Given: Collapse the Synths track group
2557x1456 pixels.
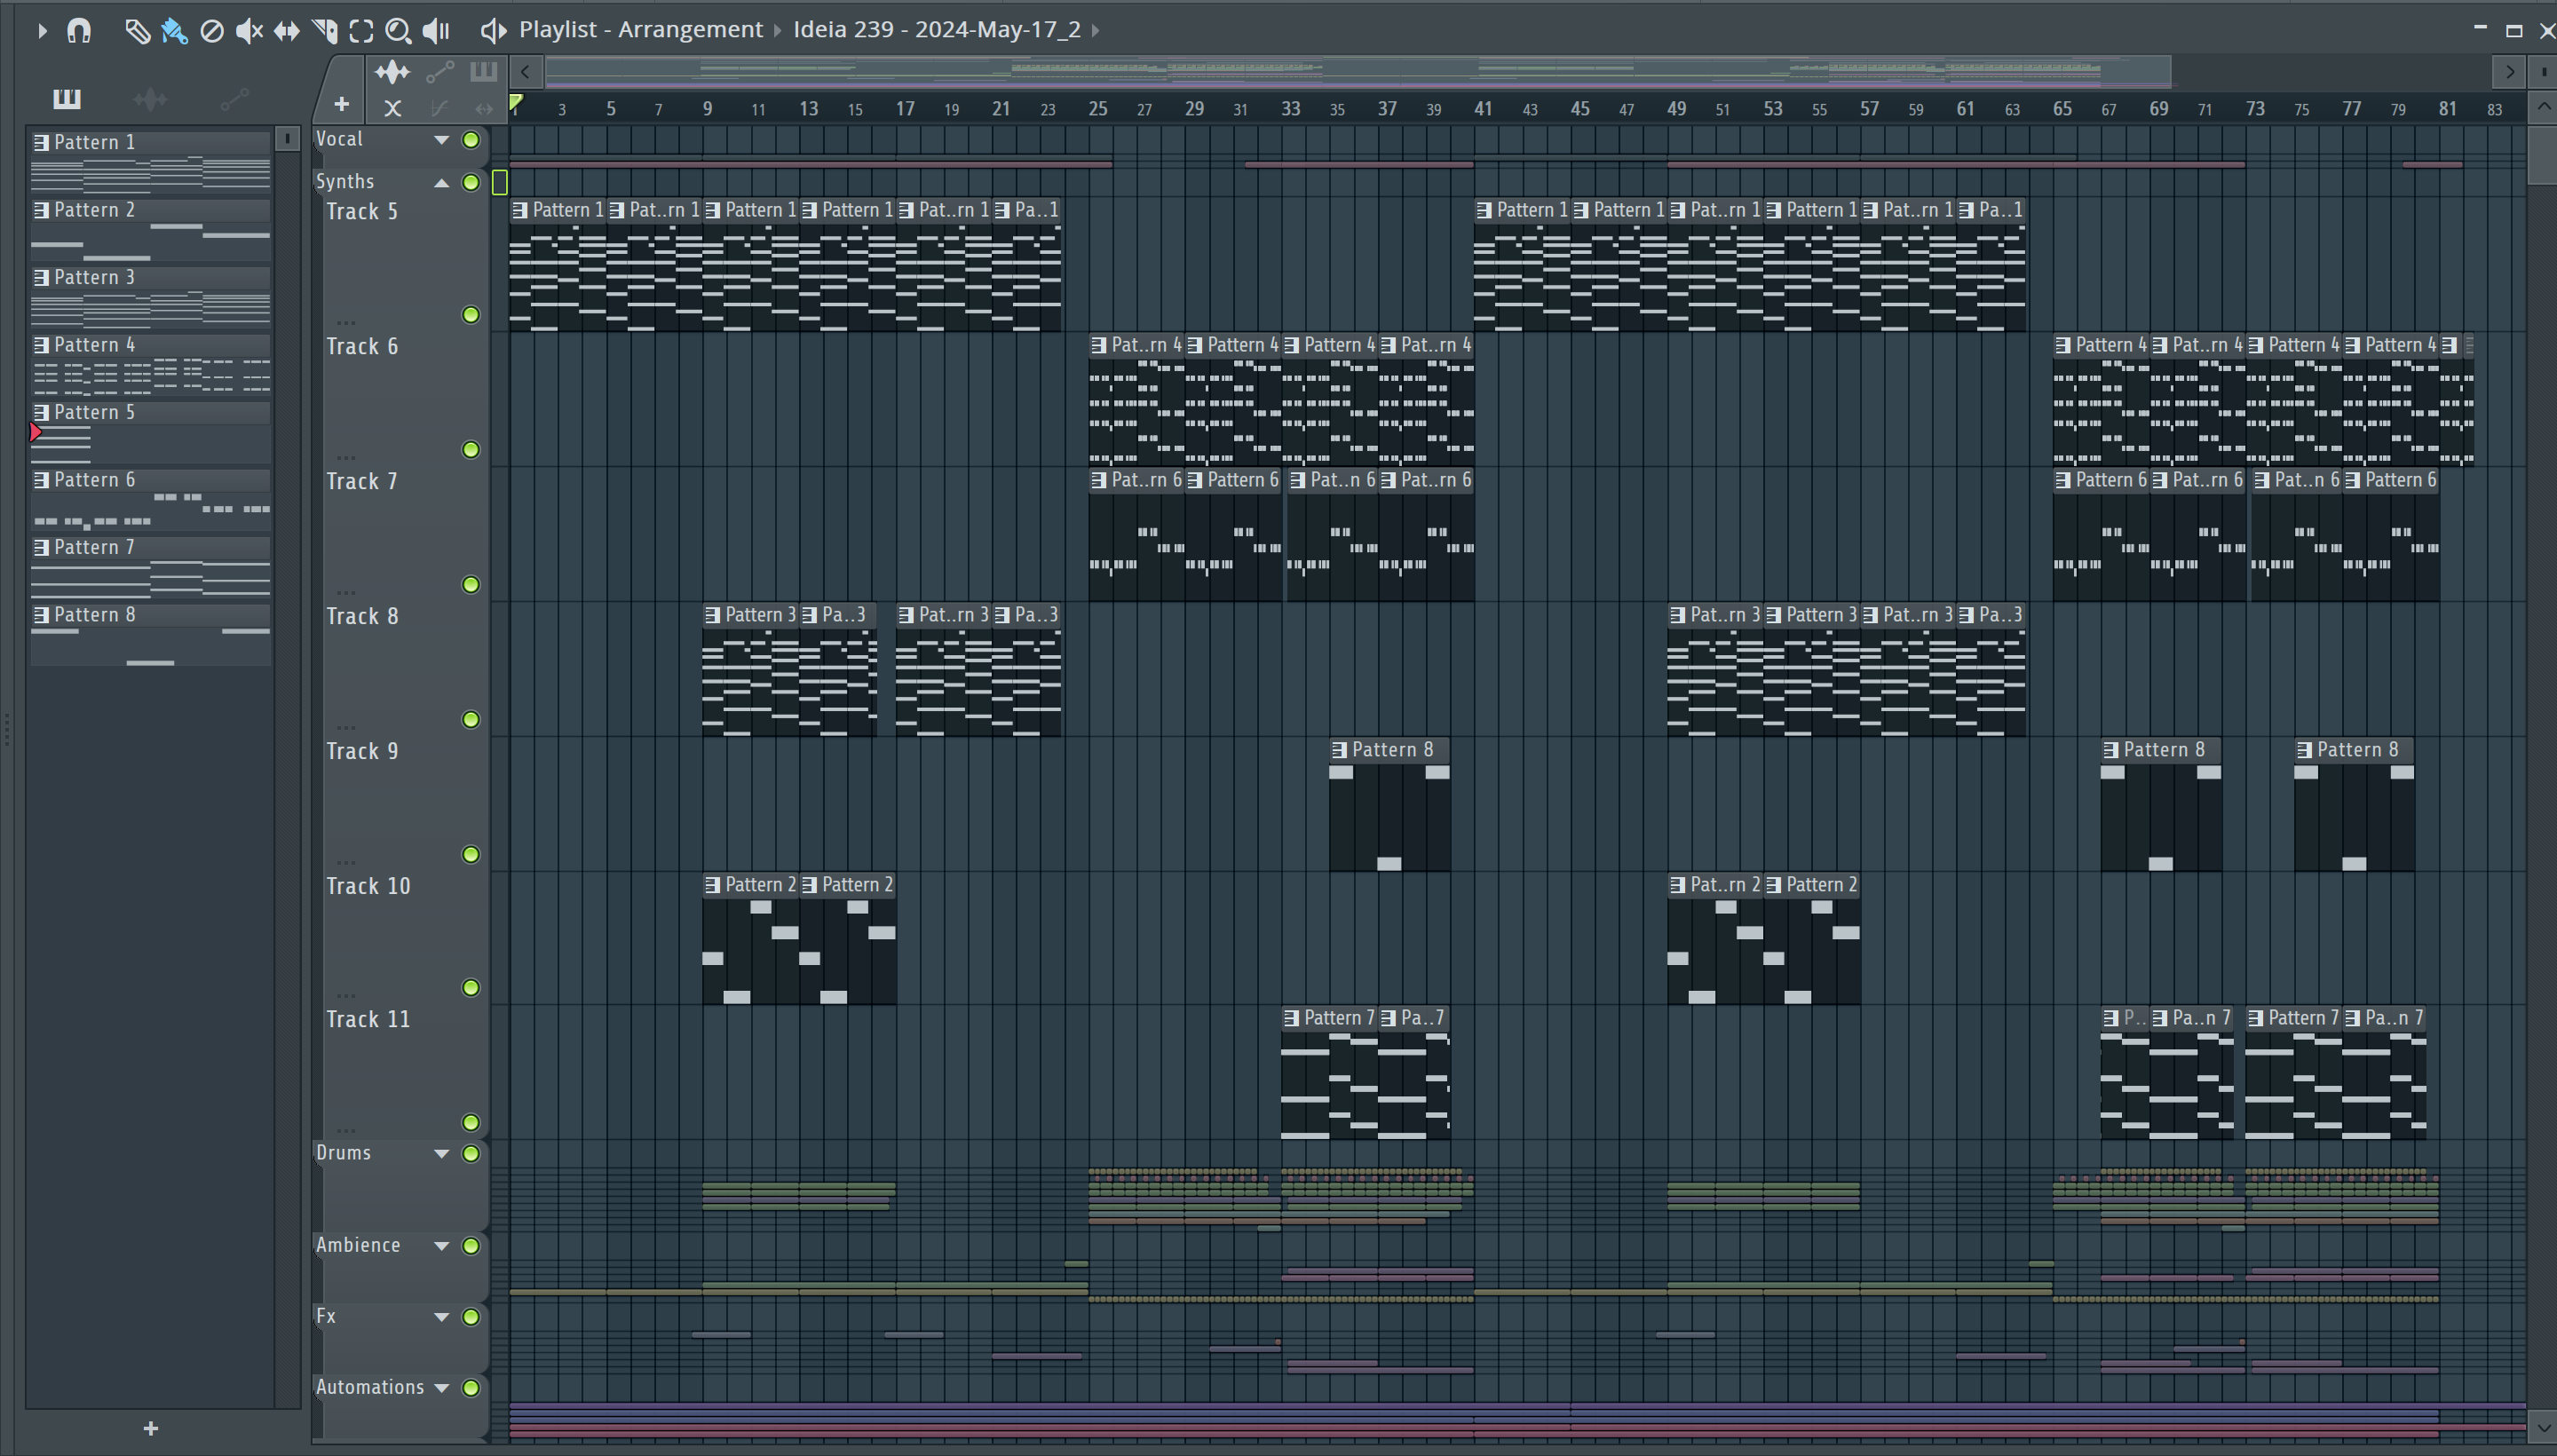Looking at the screenshot, I should click(x=441, y=182).
